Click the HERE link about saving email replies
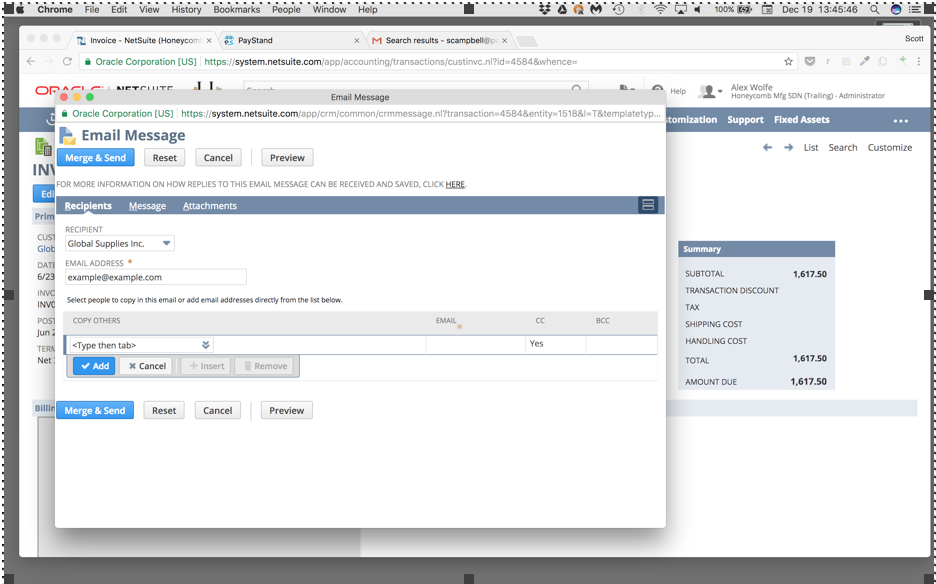The height and width of the screenshot is (584, 936). tap(456, 184)
